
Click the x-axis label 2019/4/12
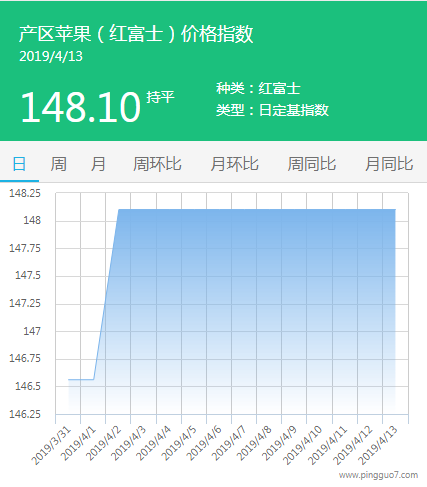click(x=353, y=445)
